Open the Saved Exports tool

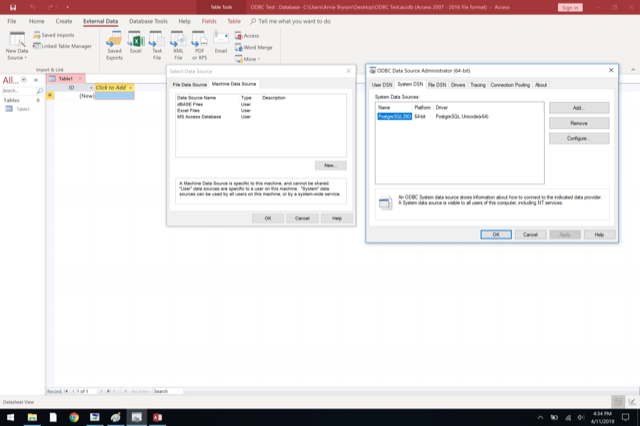click(x=113, y=43)
